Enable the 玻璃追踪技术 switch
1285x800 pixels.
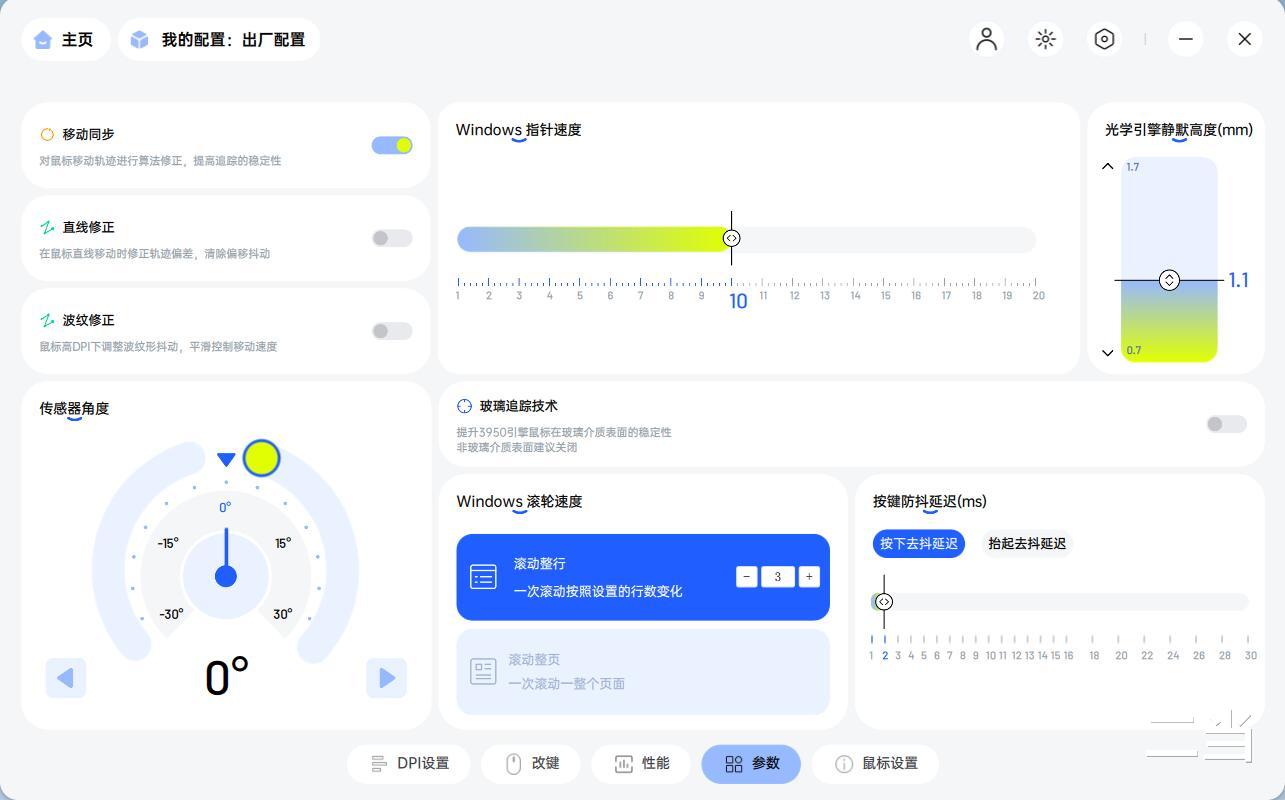pyautogui.click(x=1227, y=424)
